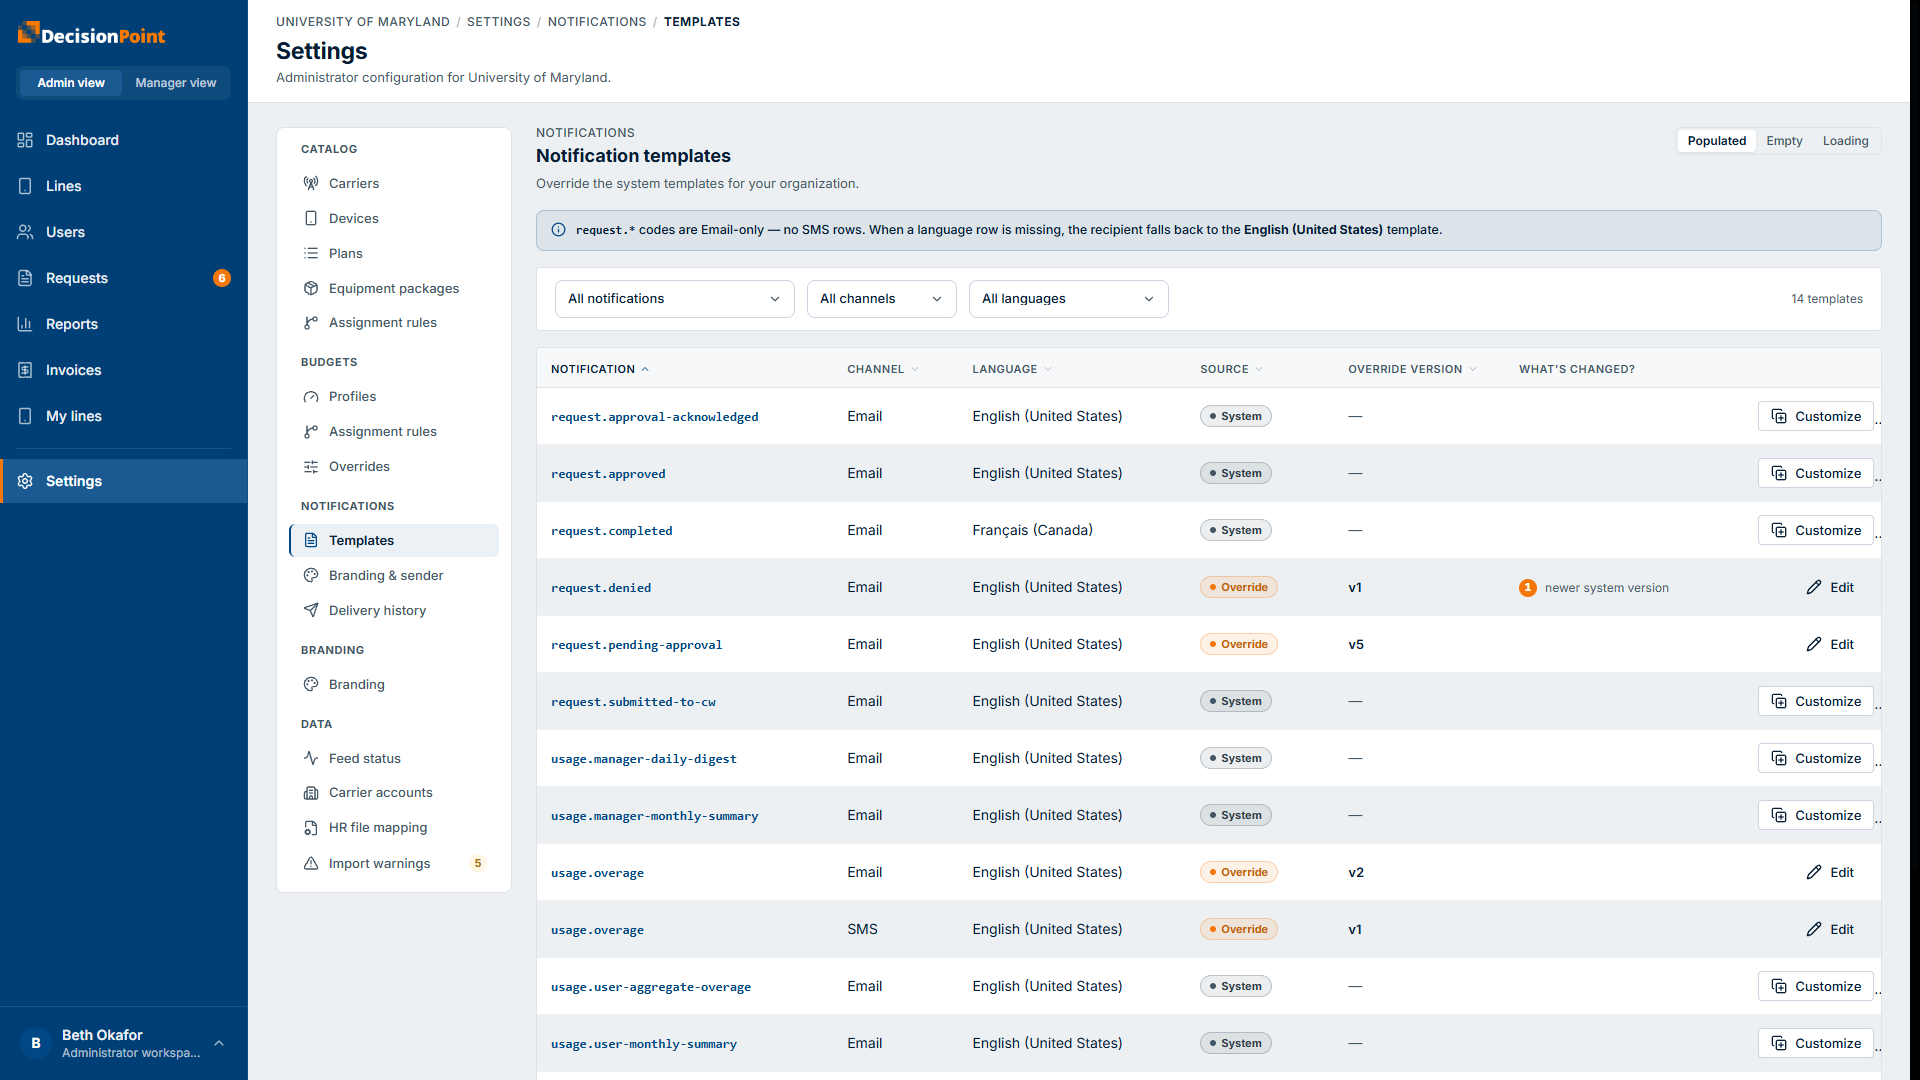Customize usage.user-monthly-summary template
Image resolution: width=1920 pixels, height=1080 pixels.
(x=1816, y=1044)
